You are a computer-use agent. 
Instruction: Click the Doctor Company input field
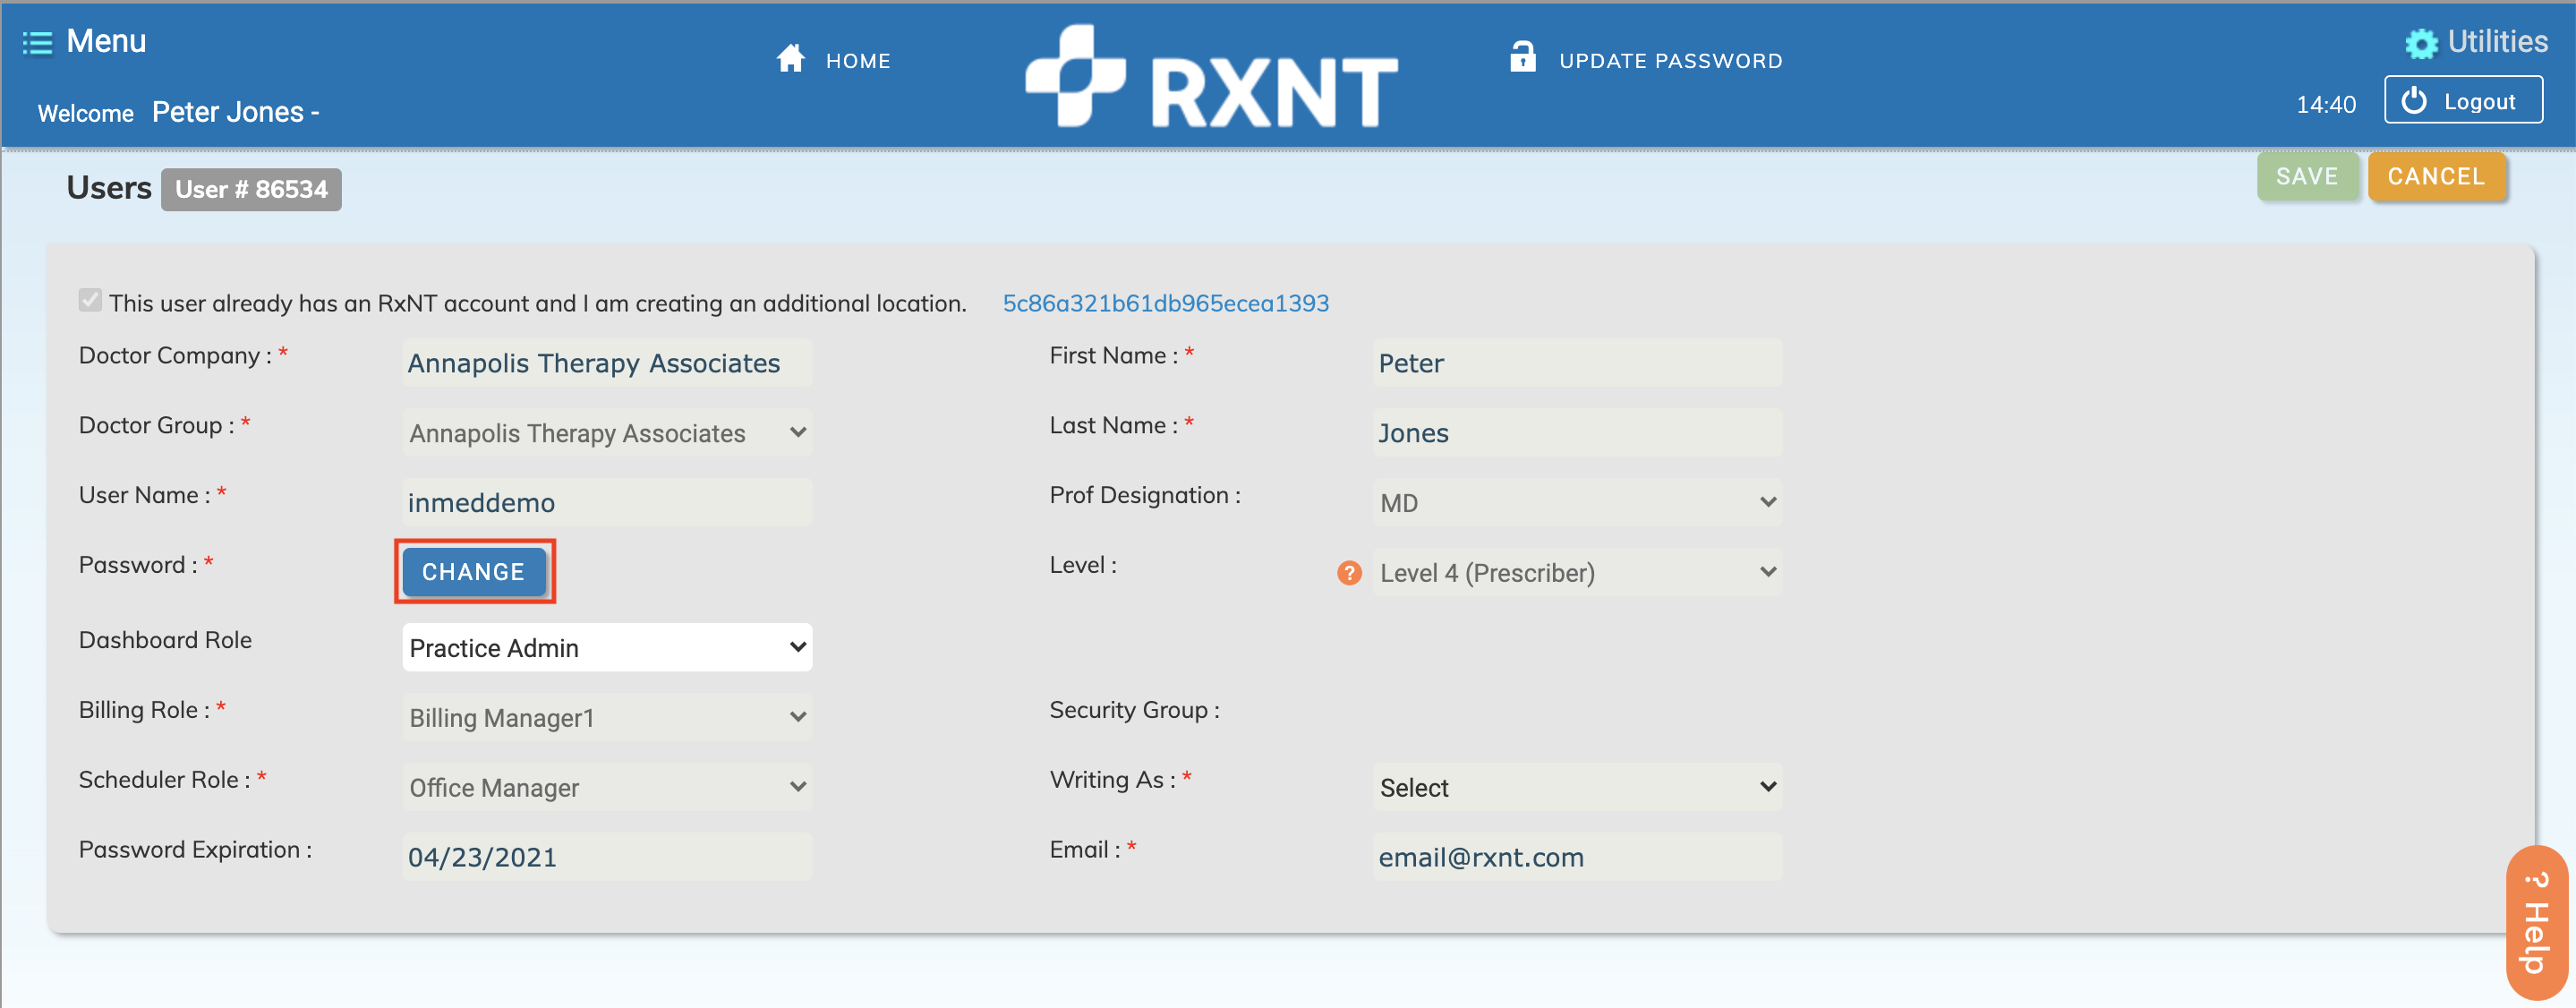[x=607, y=363]
